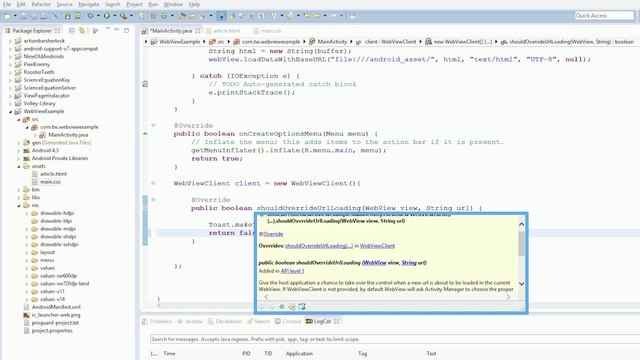Click the Quick Access search field
This screenshot has height=360, width=640.
pyautogui.click(x=604, y=16)
